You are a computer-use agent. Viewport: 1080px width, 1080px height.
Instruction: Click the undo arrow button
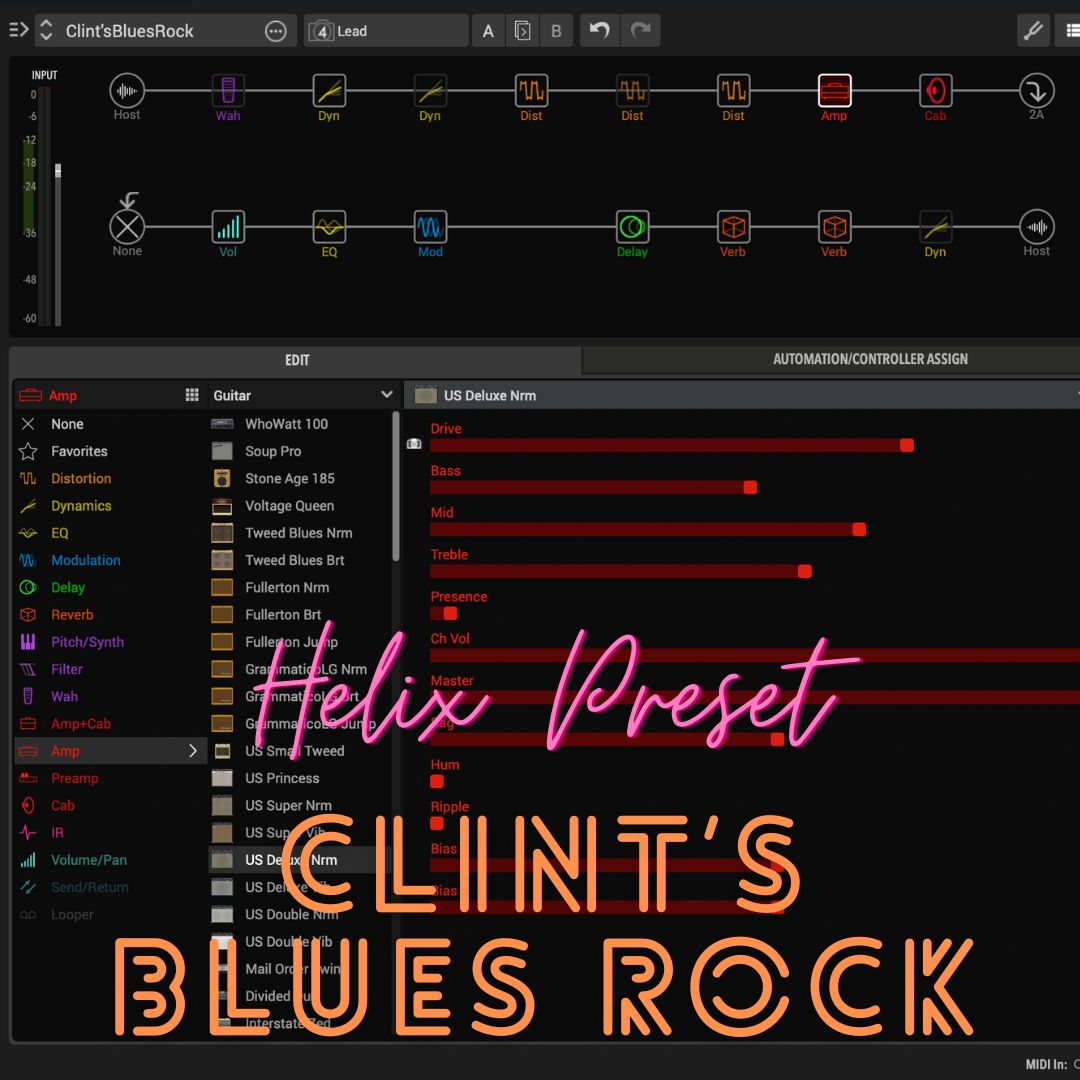point(599,30)
